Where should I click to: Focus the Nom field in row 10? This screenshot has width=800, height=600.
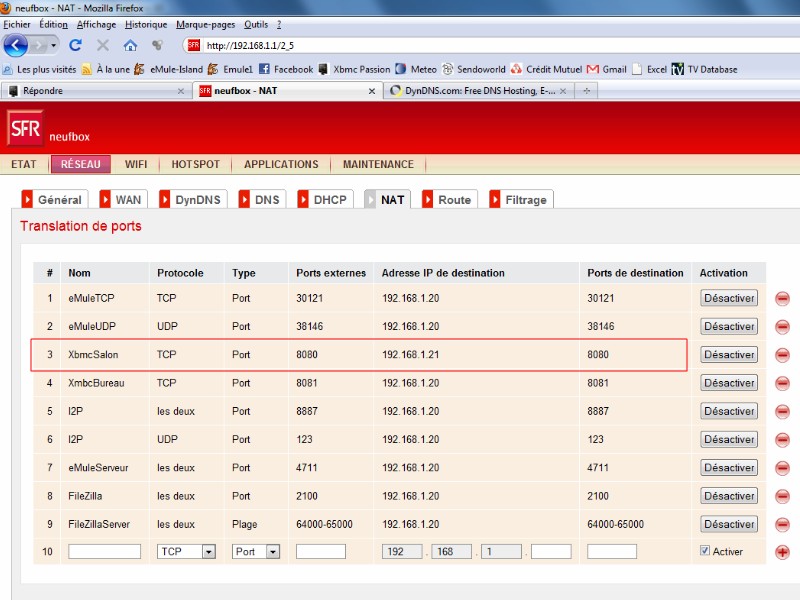105,552
